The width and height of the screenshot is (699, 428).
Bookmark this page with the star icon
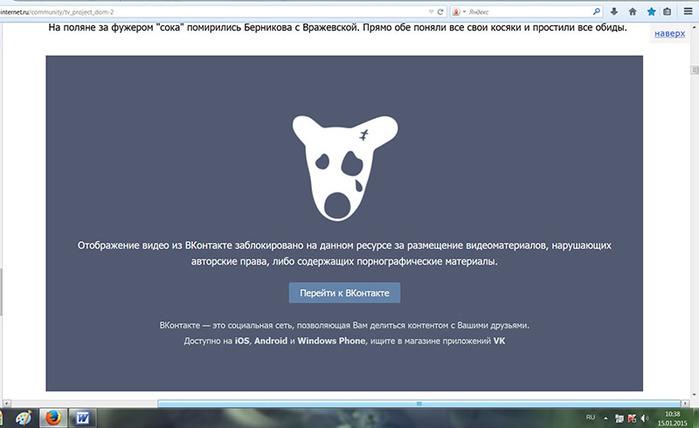tap(651, 12)
